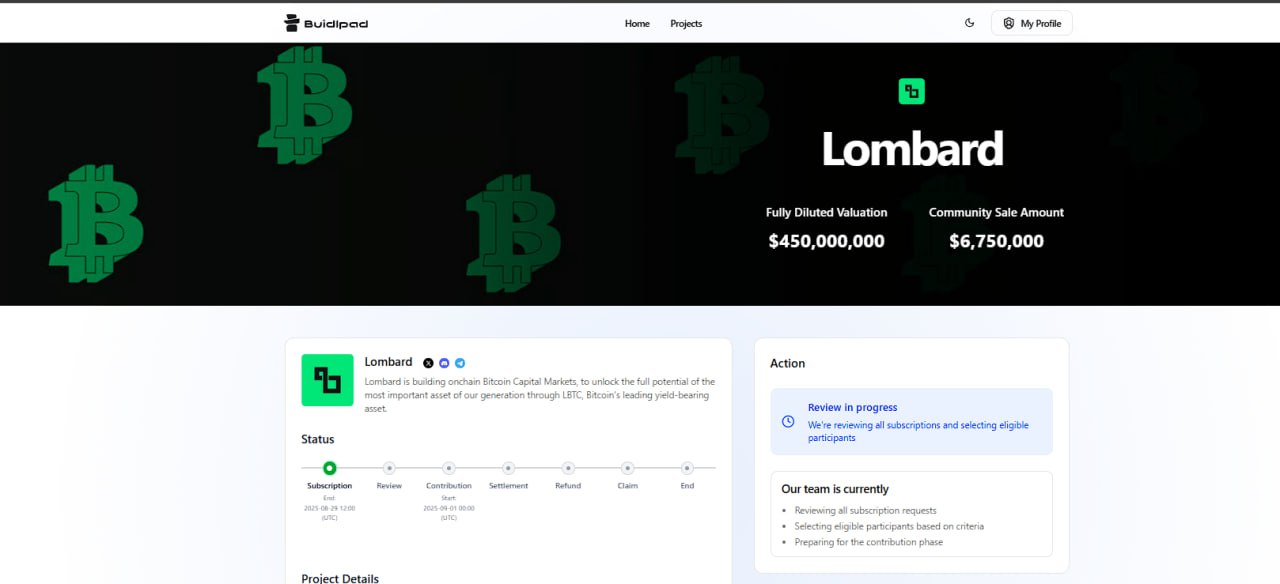Open Lombard's X (Twitter) link icon
Screen dimensions: 1280x584
[x=428, y=363]
